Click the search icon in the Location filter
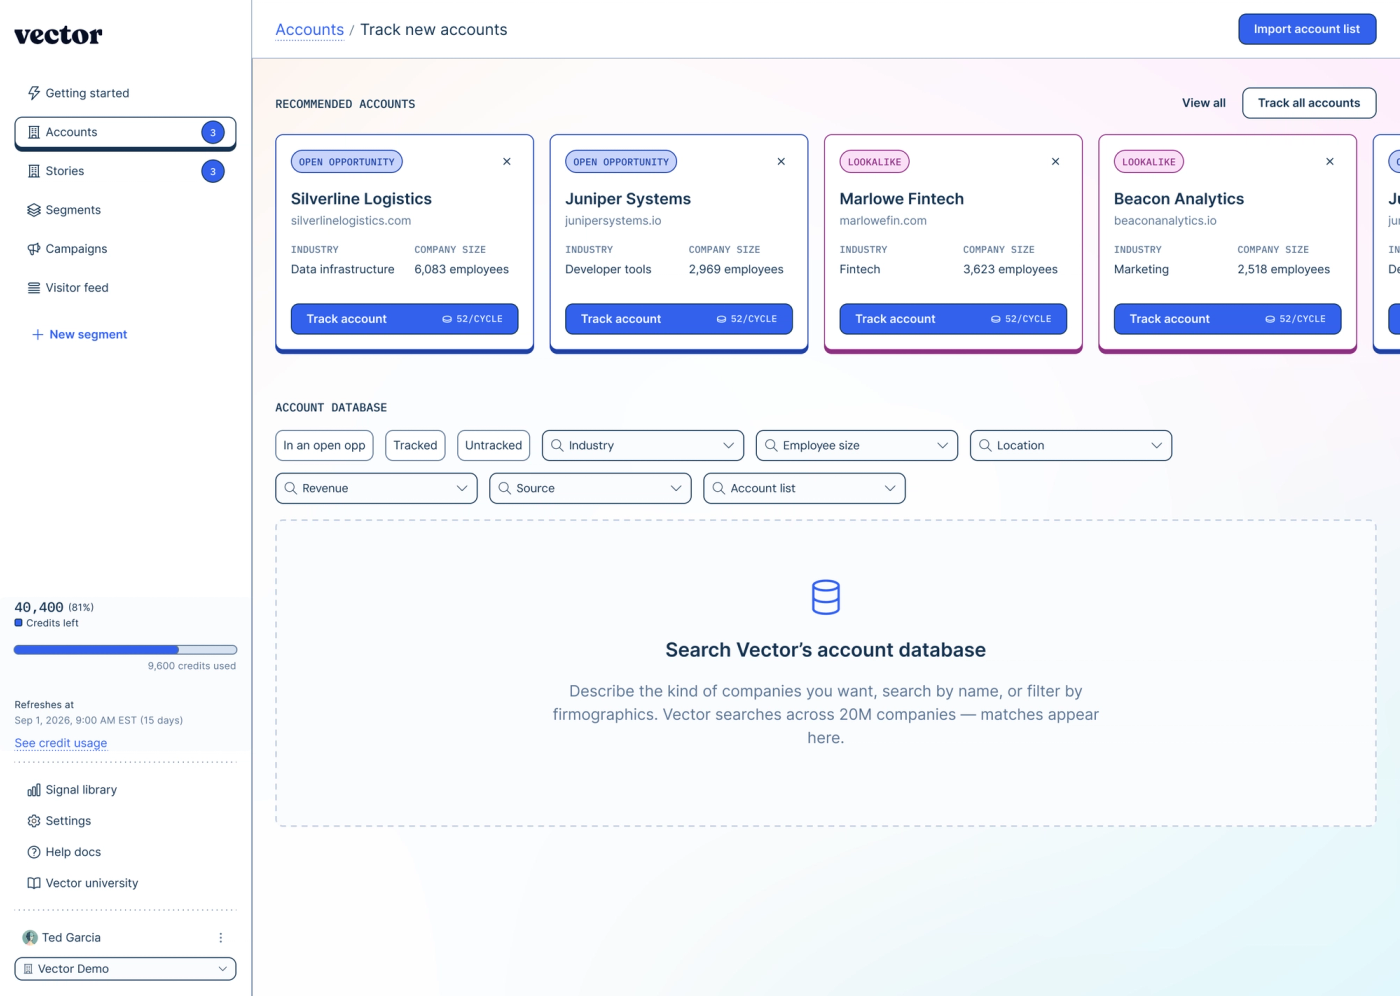This screenshot has height=996, width=1400. tap(986, 445)
